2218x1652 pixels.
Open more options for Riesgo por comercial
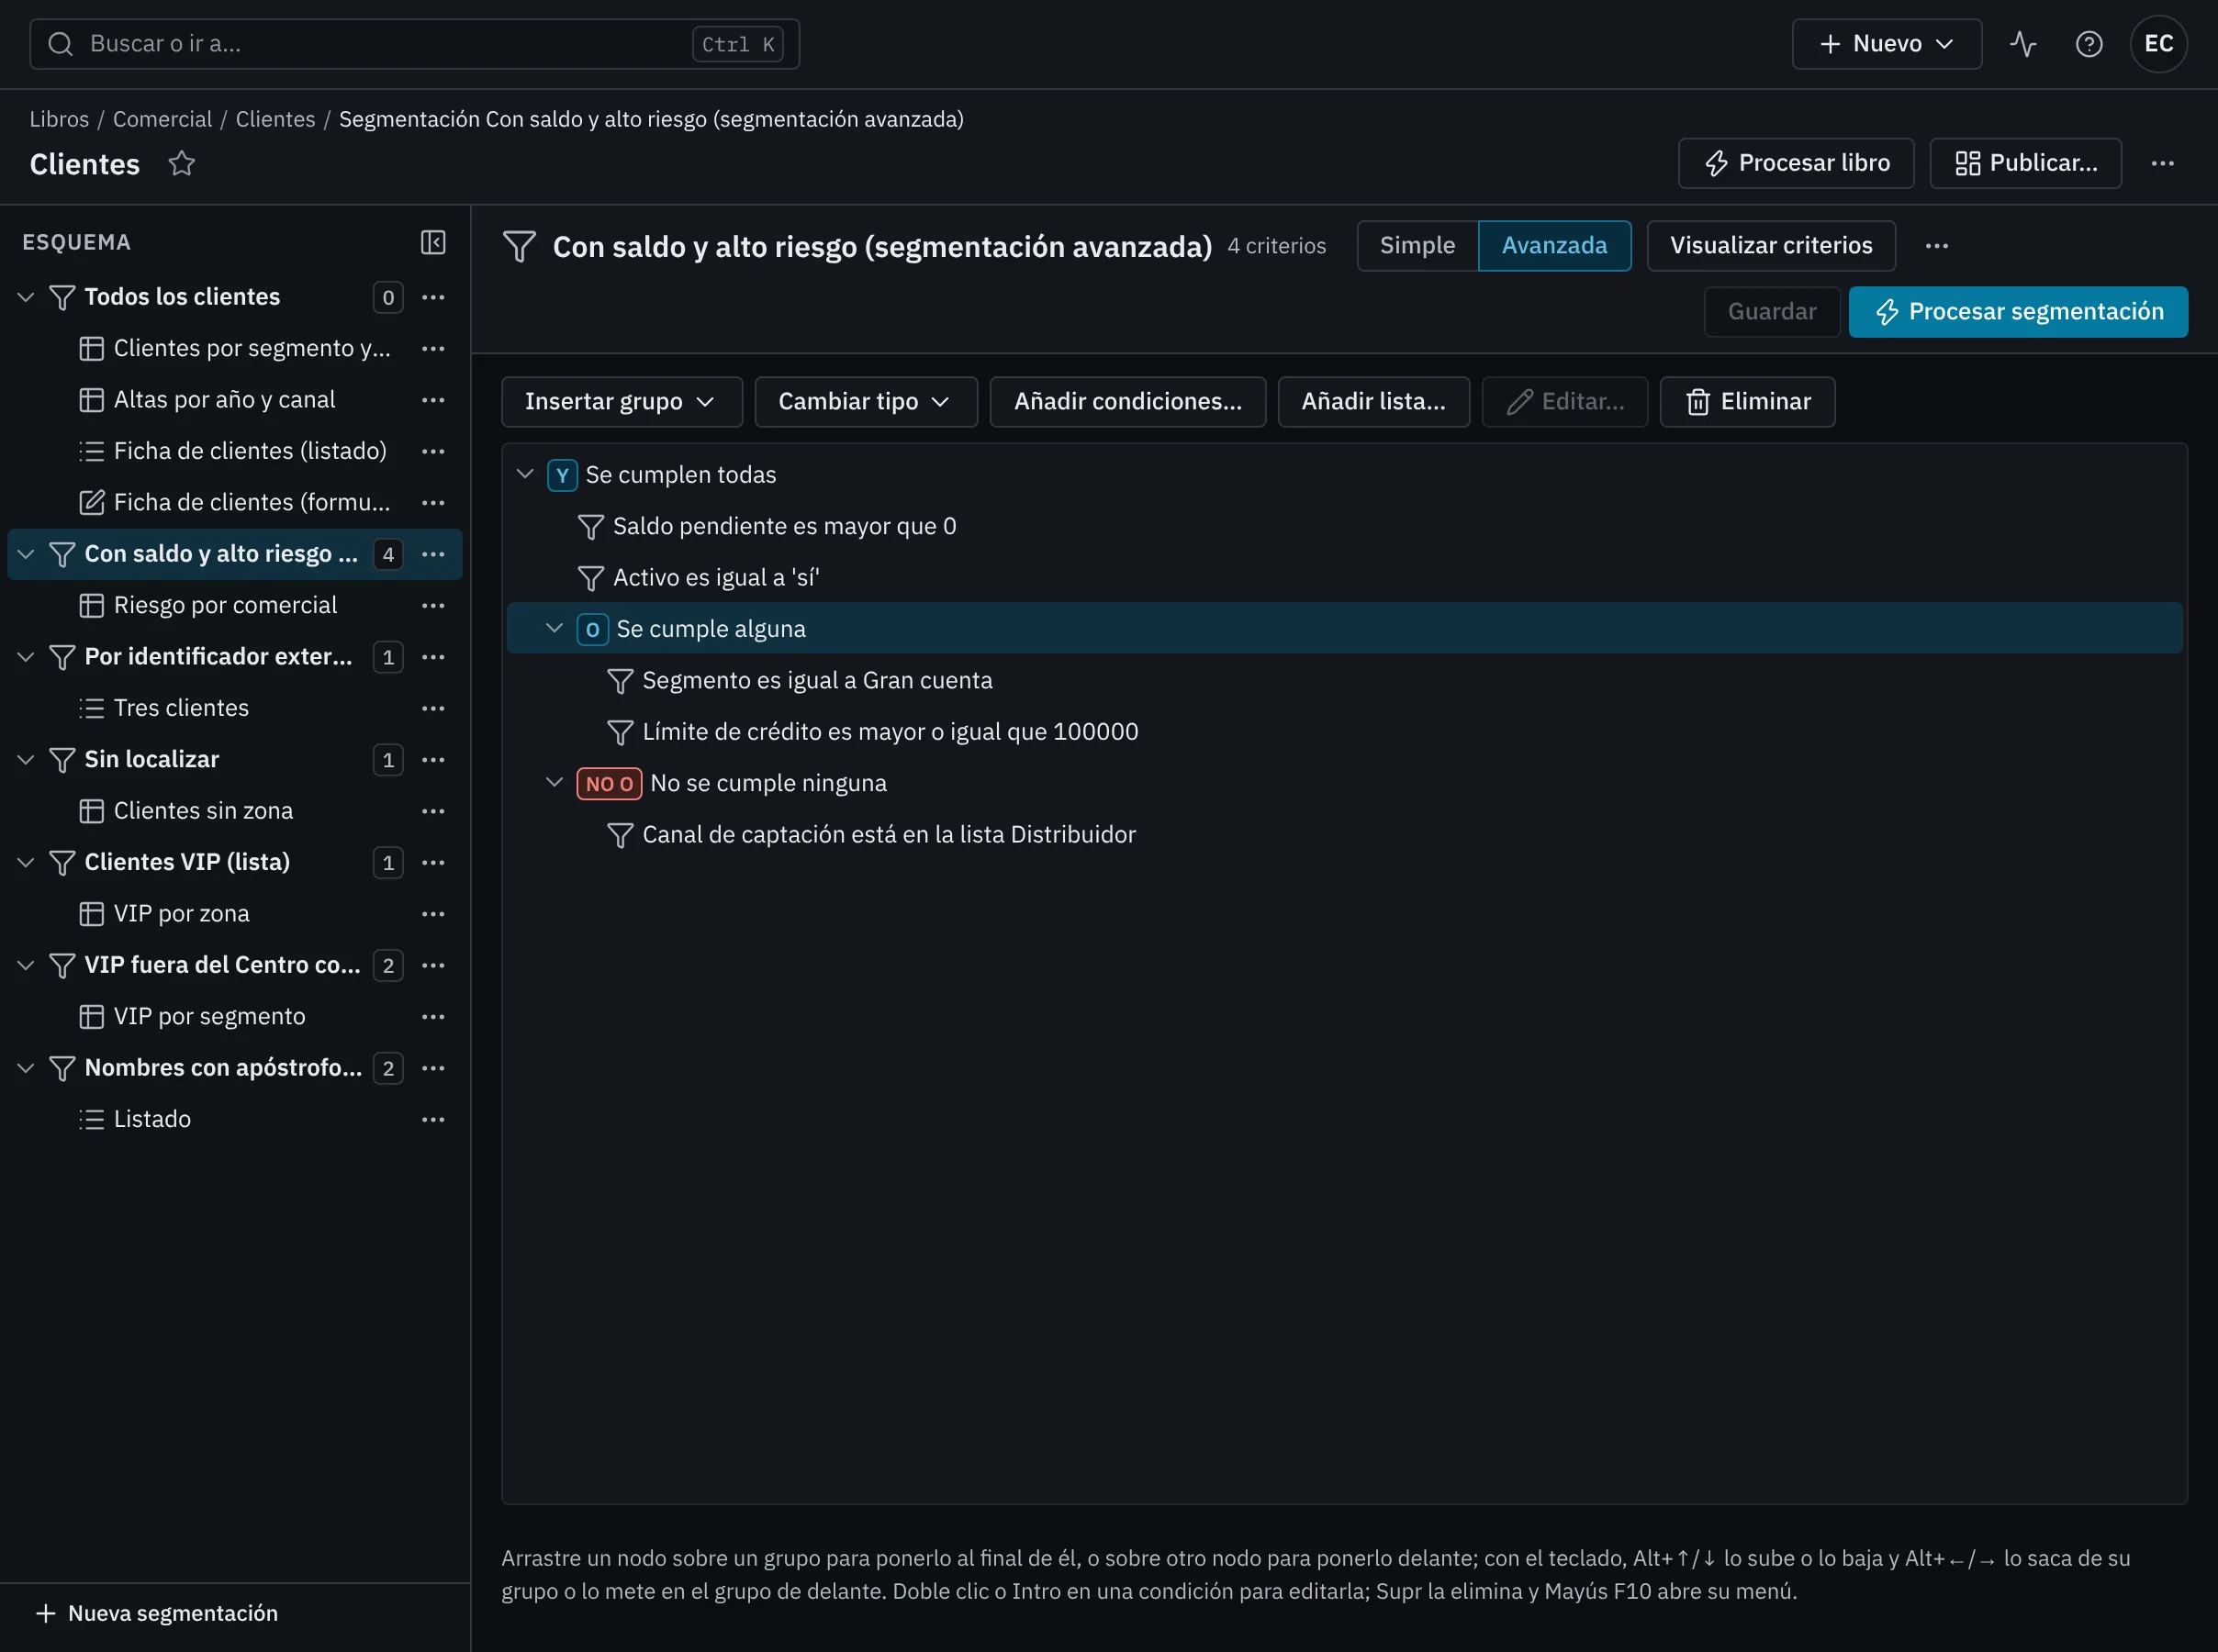click(433, 605)
